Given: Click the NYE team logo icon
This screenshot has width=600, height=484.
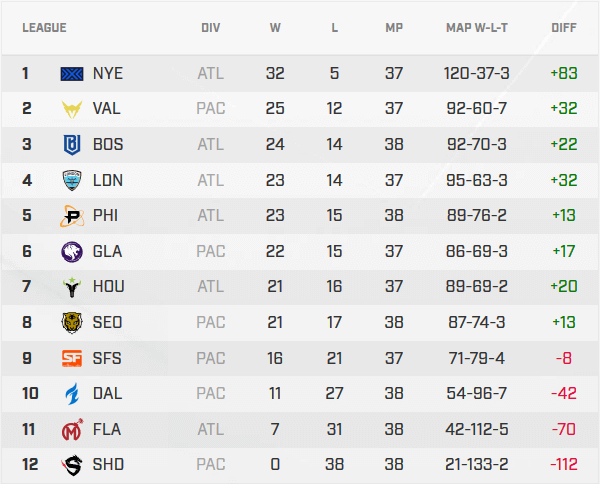Looking at the screenshot, I should (73, 73).
